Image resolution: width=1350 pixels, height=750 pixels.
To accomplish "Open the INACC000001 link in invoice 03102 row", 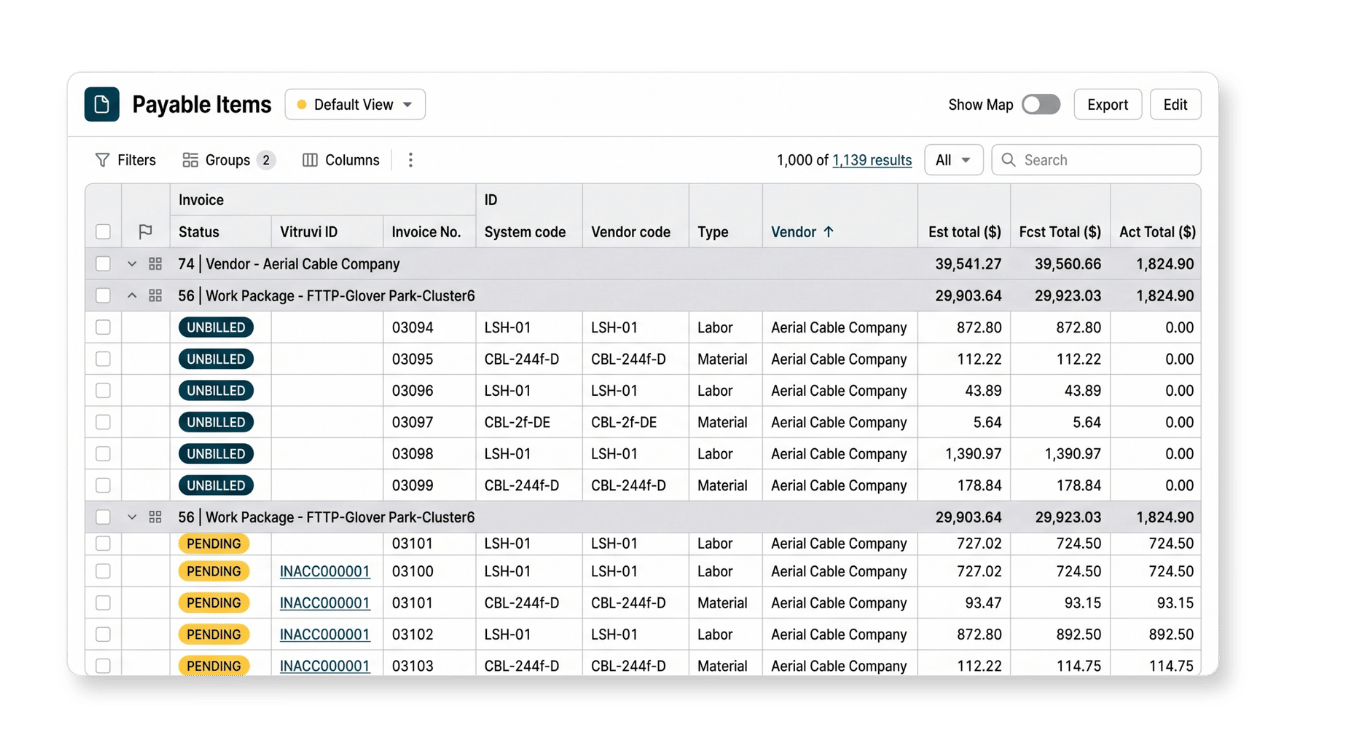I will pos(325,634).
